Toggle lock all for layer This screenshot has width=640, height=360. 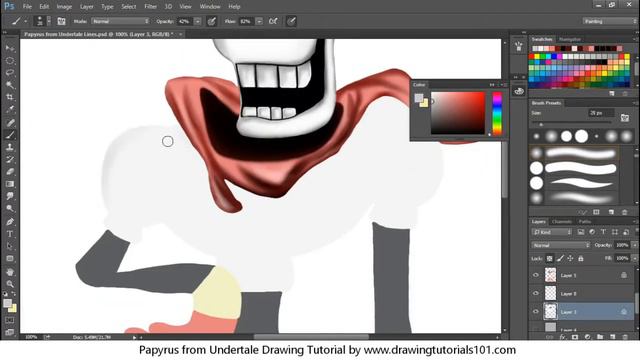580,258
